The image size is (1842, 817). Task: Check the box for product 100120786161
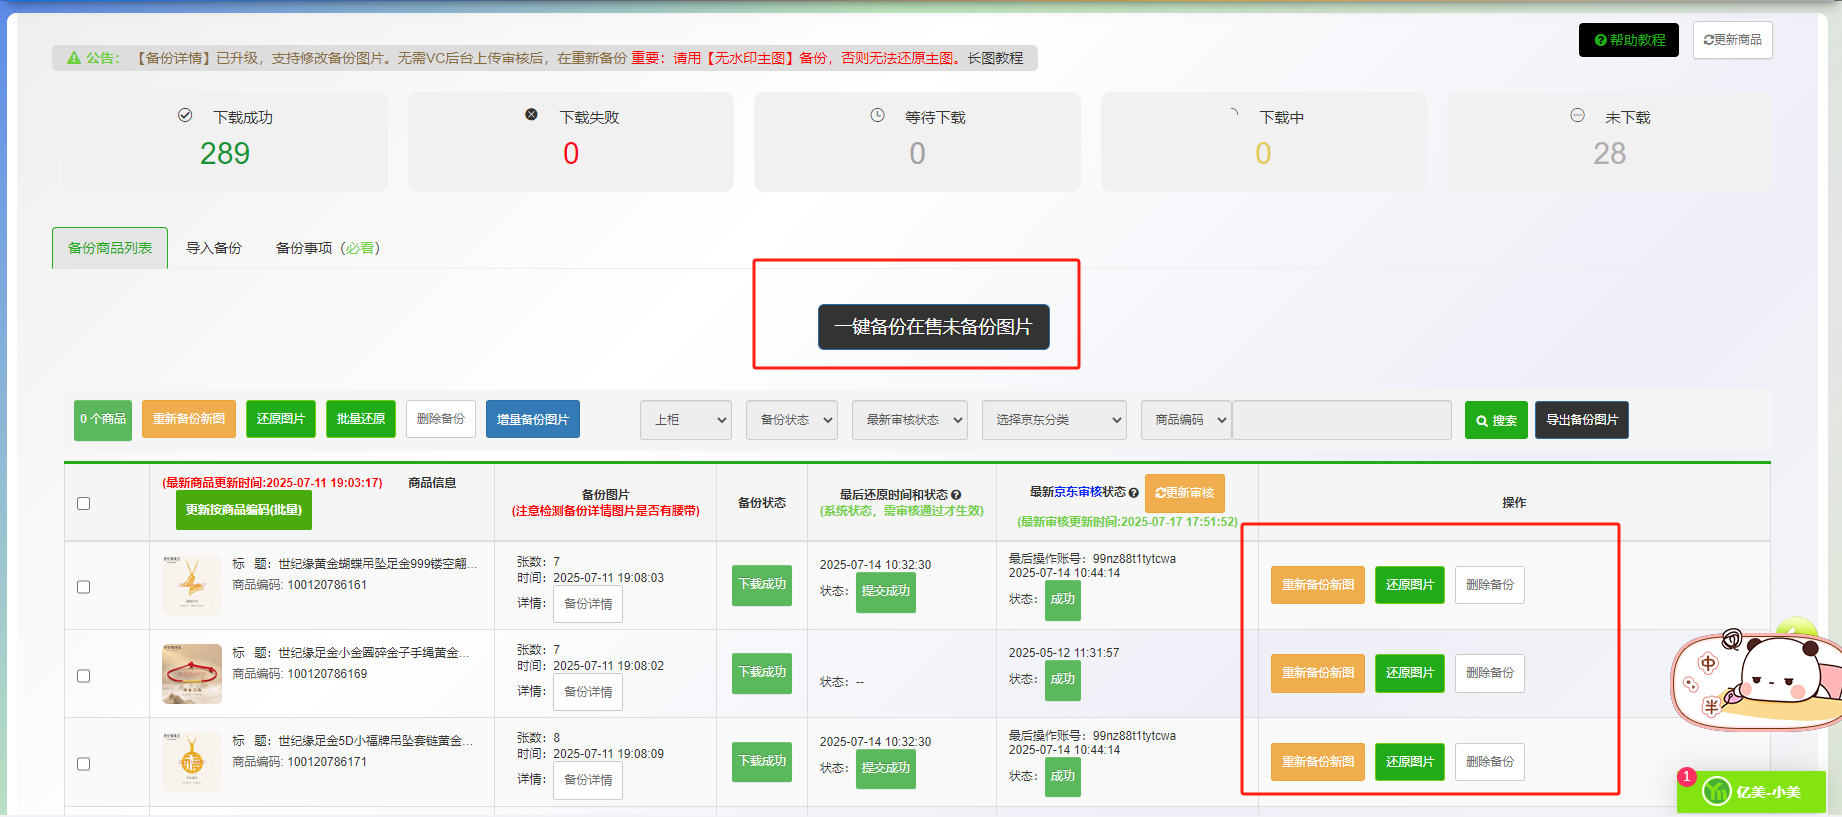pos(84,587)
